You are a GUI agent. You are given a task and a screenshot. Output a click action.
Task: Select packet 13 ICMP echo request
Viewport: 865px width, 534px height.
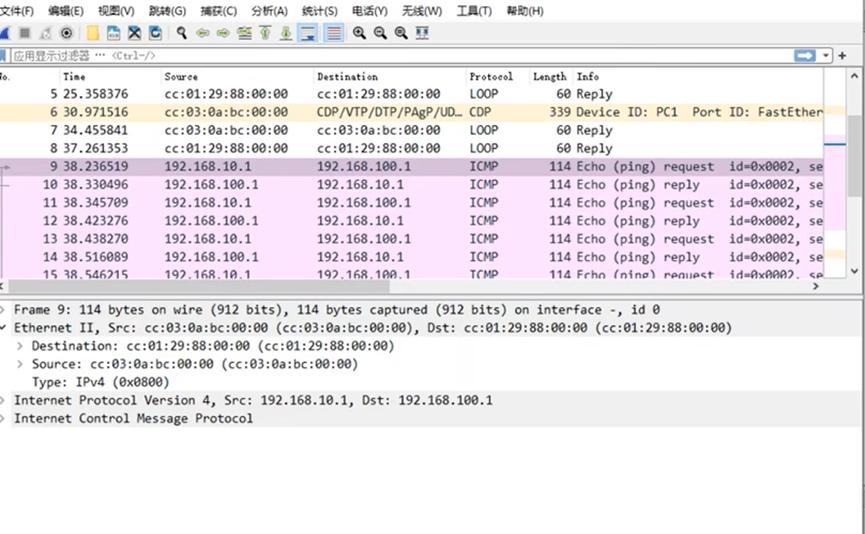(x=412, y=239)
